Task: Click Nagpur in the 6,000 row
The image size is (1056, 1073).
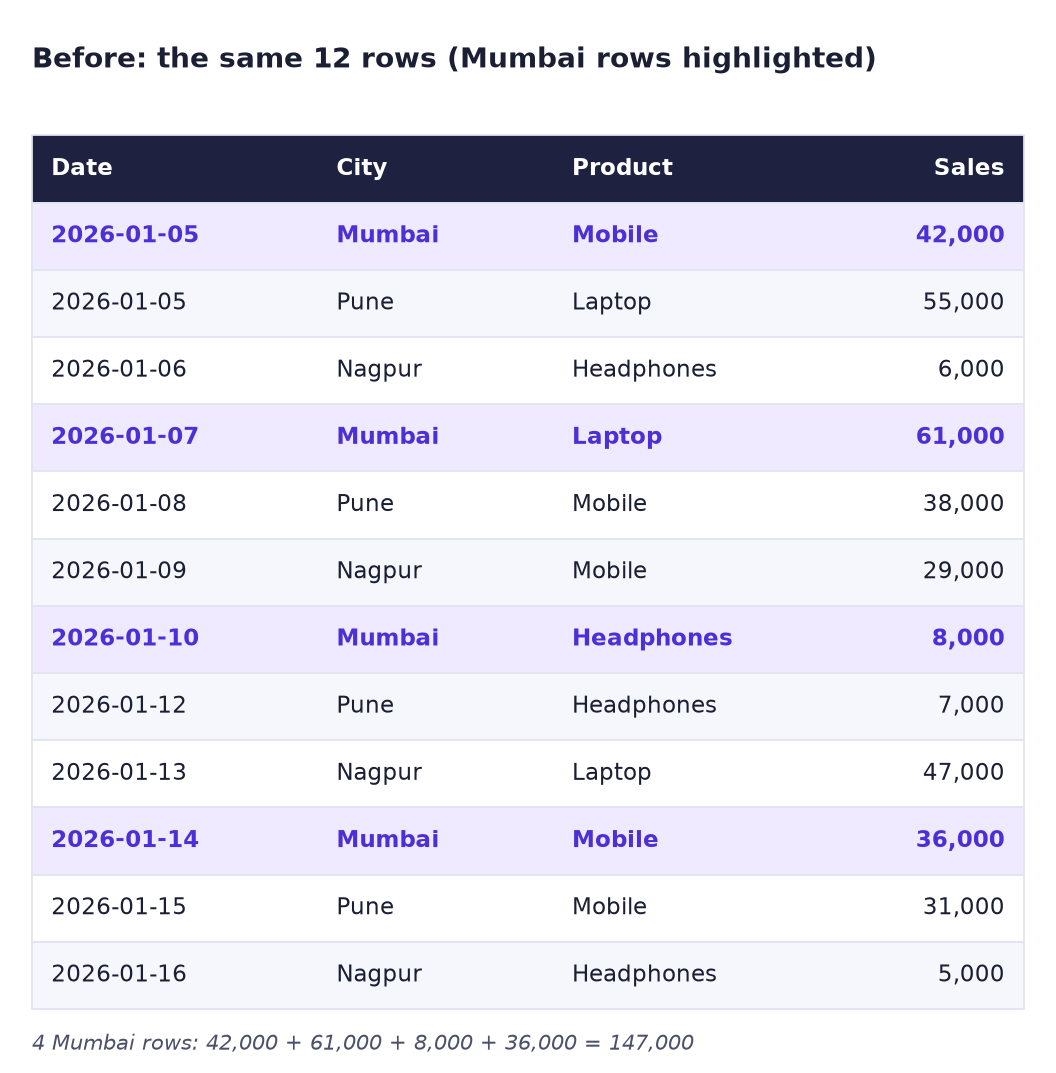Action: pos(378,370)
